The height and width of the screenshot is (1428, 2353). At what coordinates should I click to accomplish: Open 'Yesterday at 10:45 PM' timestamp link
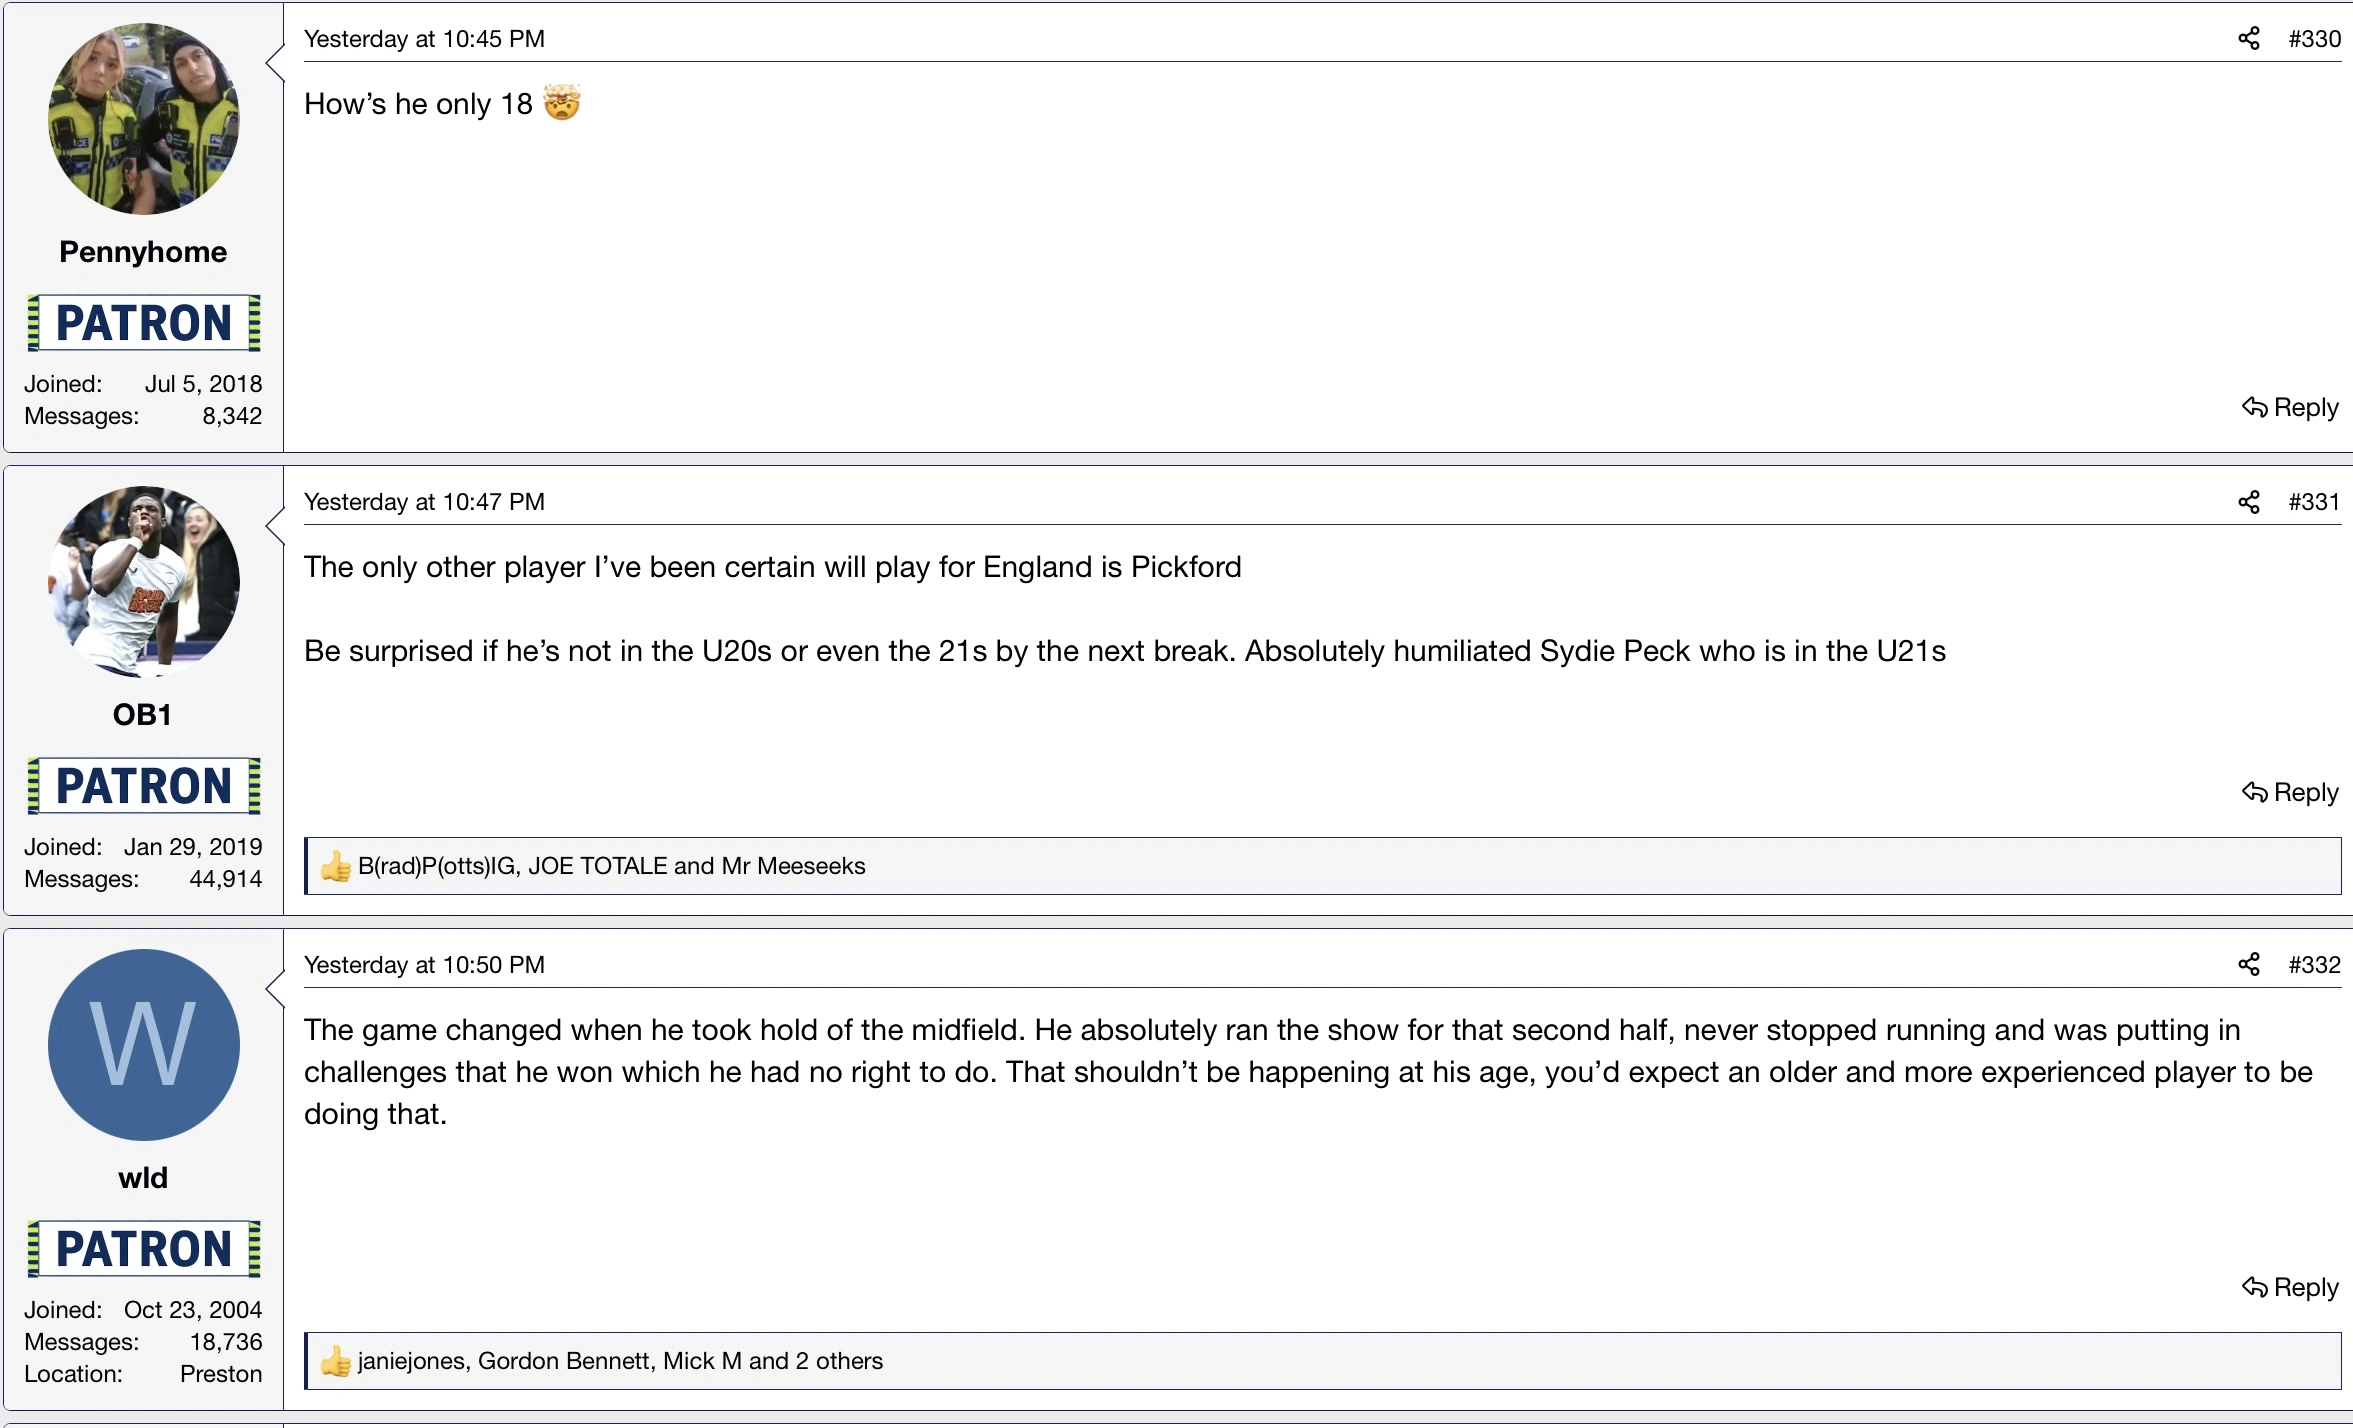pyautogui.click(x=424, y=39)
